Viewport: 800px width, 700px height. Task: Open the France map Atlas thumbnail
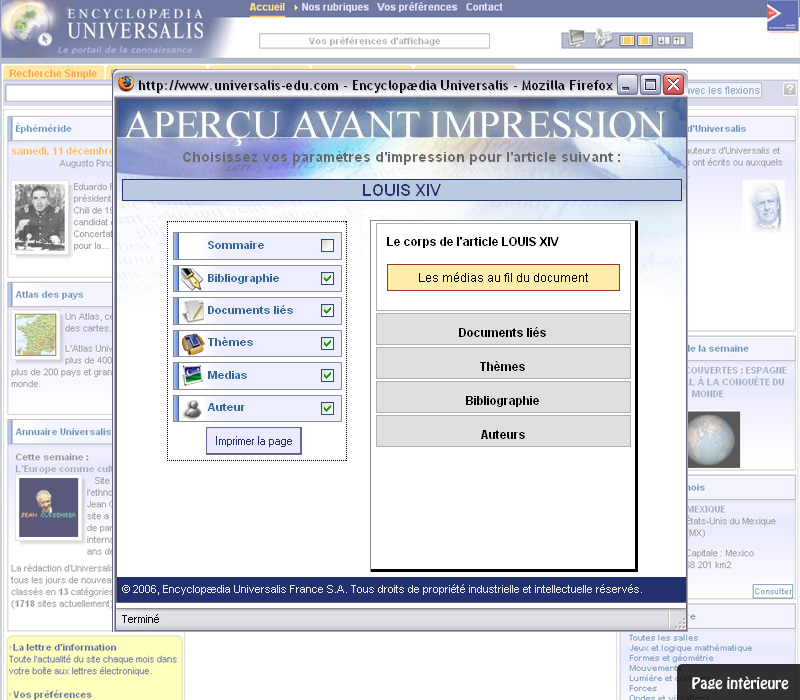(x=35, y=334)
